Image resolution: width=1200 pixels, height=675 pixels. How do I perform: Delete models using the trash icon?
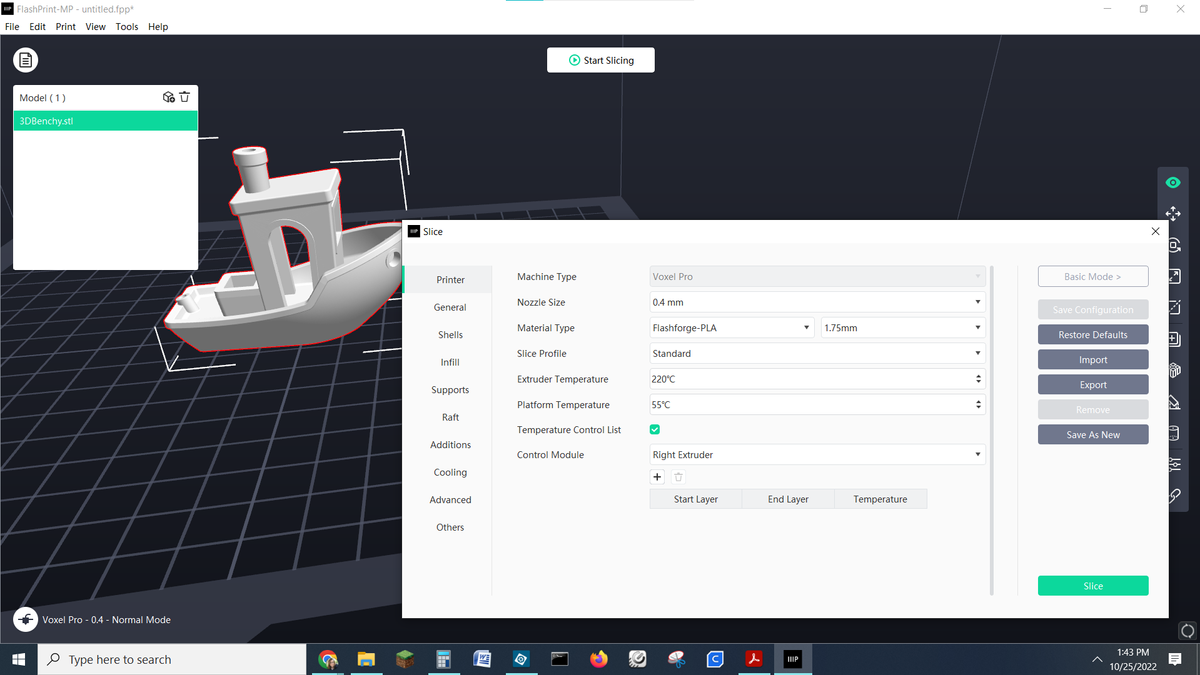pos(185,97)
